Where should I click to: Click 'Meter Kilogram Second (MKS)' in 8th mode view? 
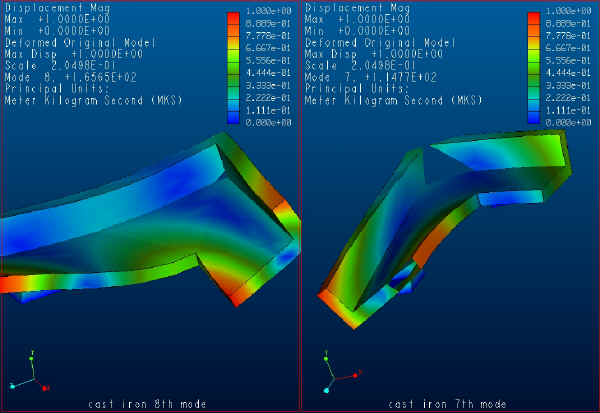coord(94,100)
